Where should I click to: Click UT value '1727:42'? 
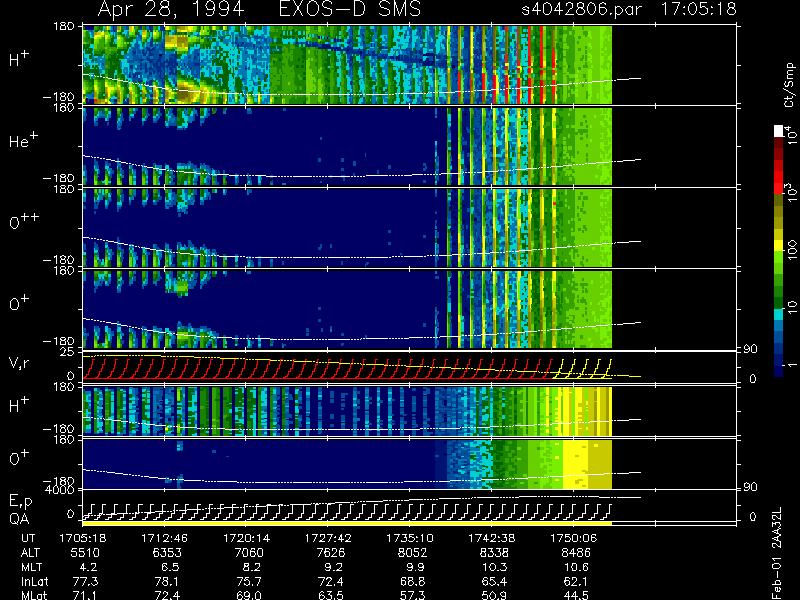[328, 538]
